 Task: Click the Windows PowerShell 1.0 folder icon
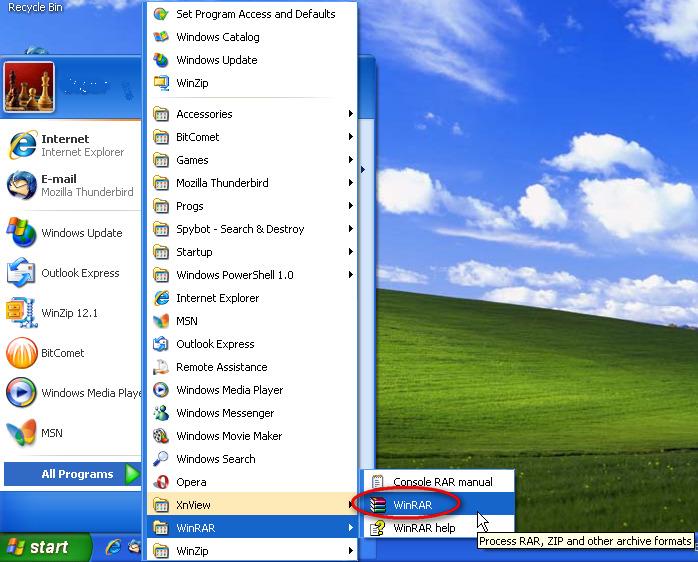tap(161, 275)
